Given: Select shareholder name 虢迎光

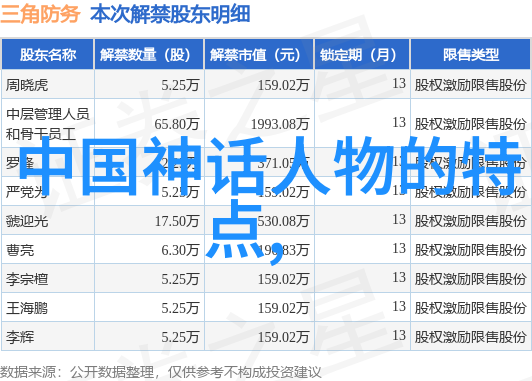Looking at the screenshot, I should coord(27,221).
